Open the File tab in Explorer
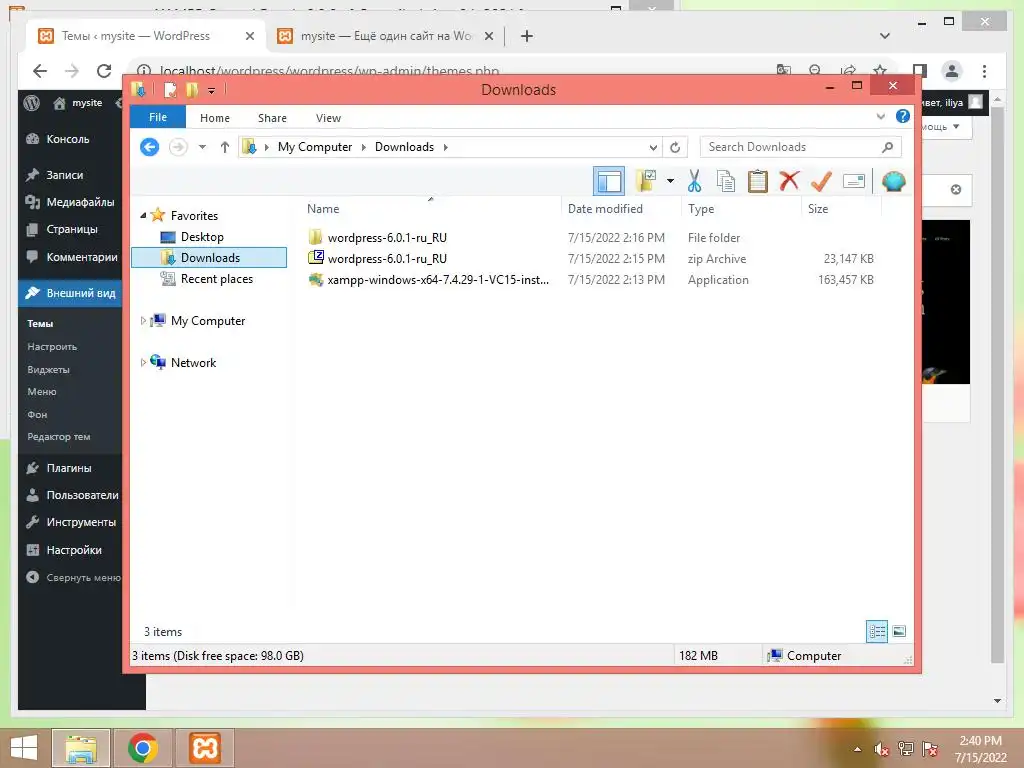The image size is (1024, 768). click(x=158, y=118)
